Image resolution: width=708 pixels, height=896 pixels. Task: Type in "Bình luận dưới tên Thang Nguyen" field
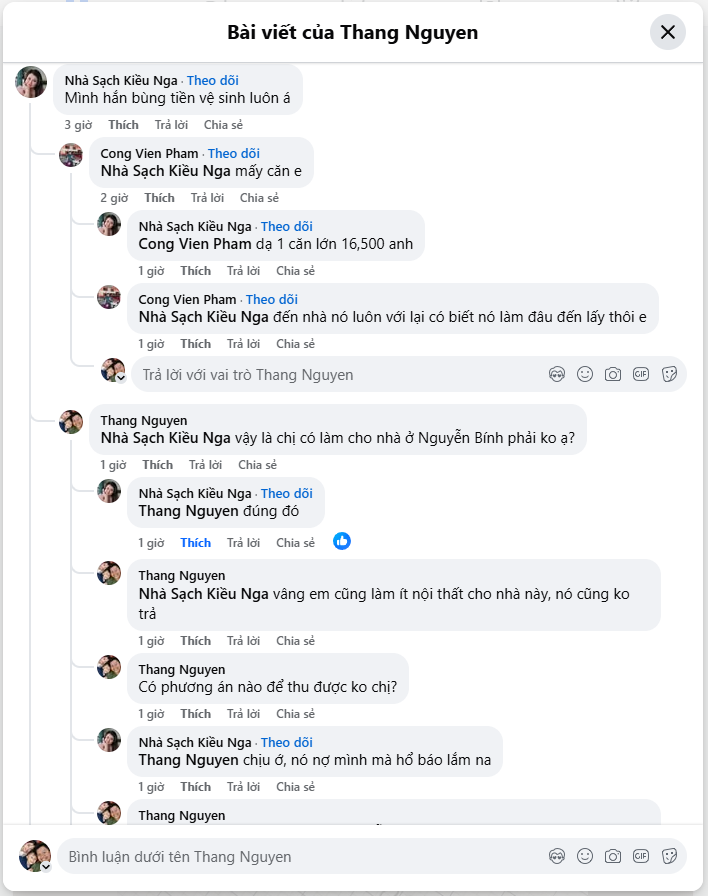pyautogui.click(x=300, y=856)
